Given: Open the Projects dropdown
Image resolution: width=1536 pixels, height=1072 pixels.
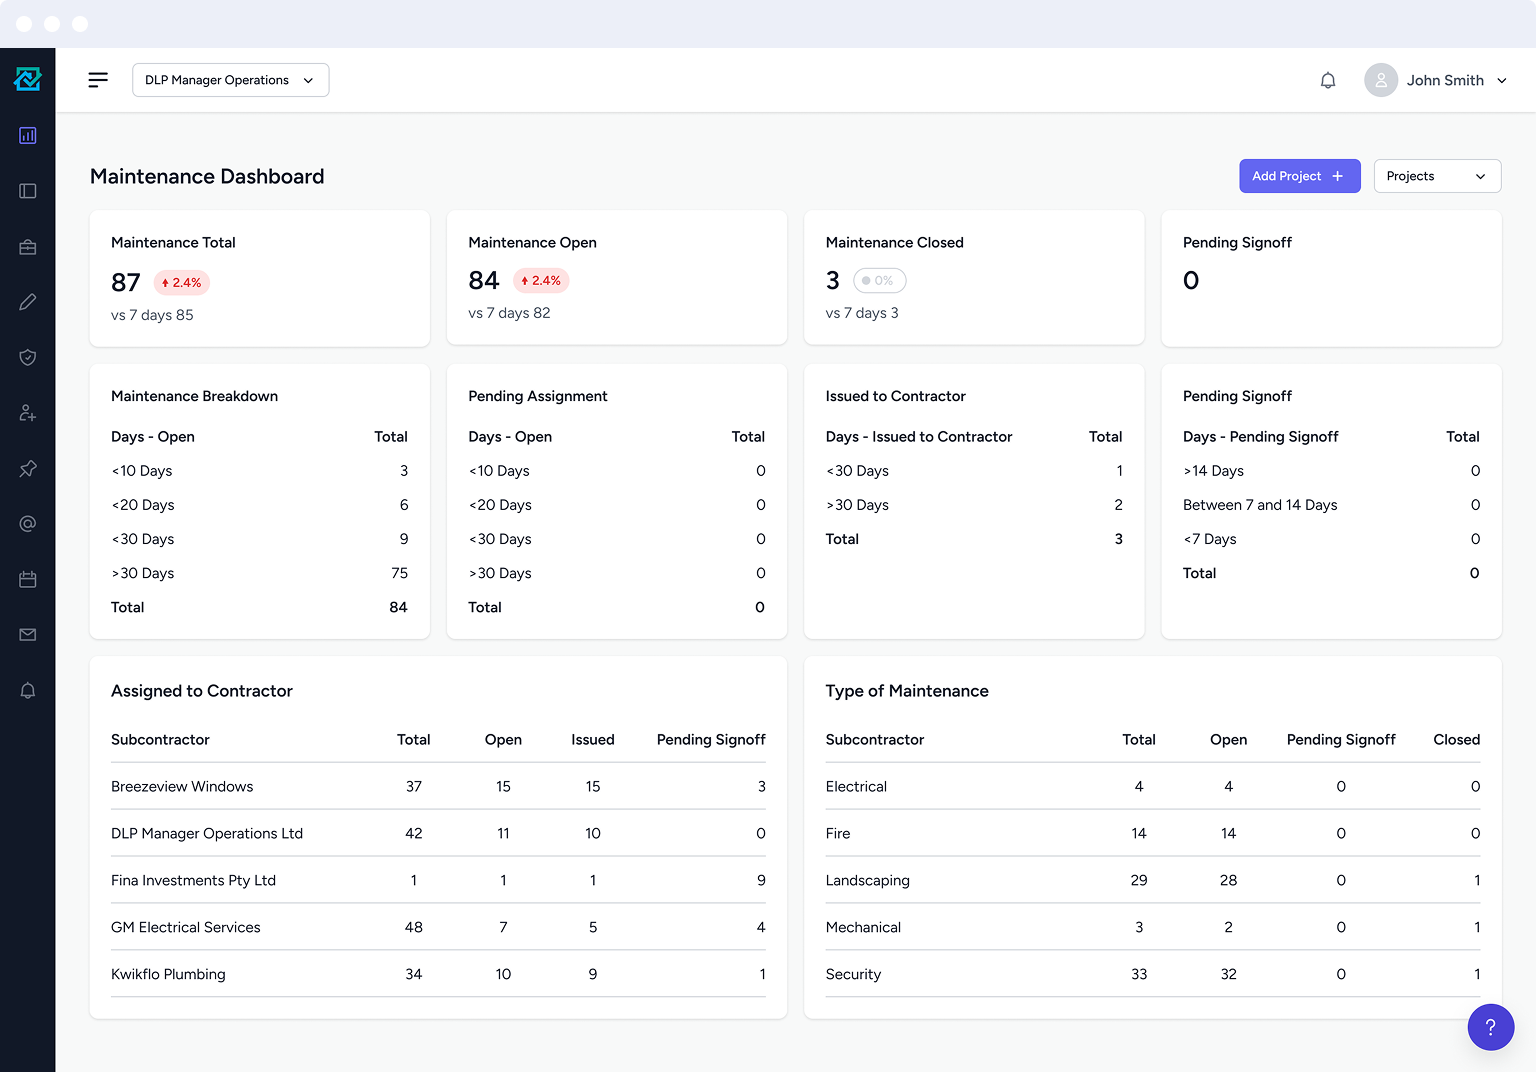Looking at the screenshot, I should coord(1437,176).
